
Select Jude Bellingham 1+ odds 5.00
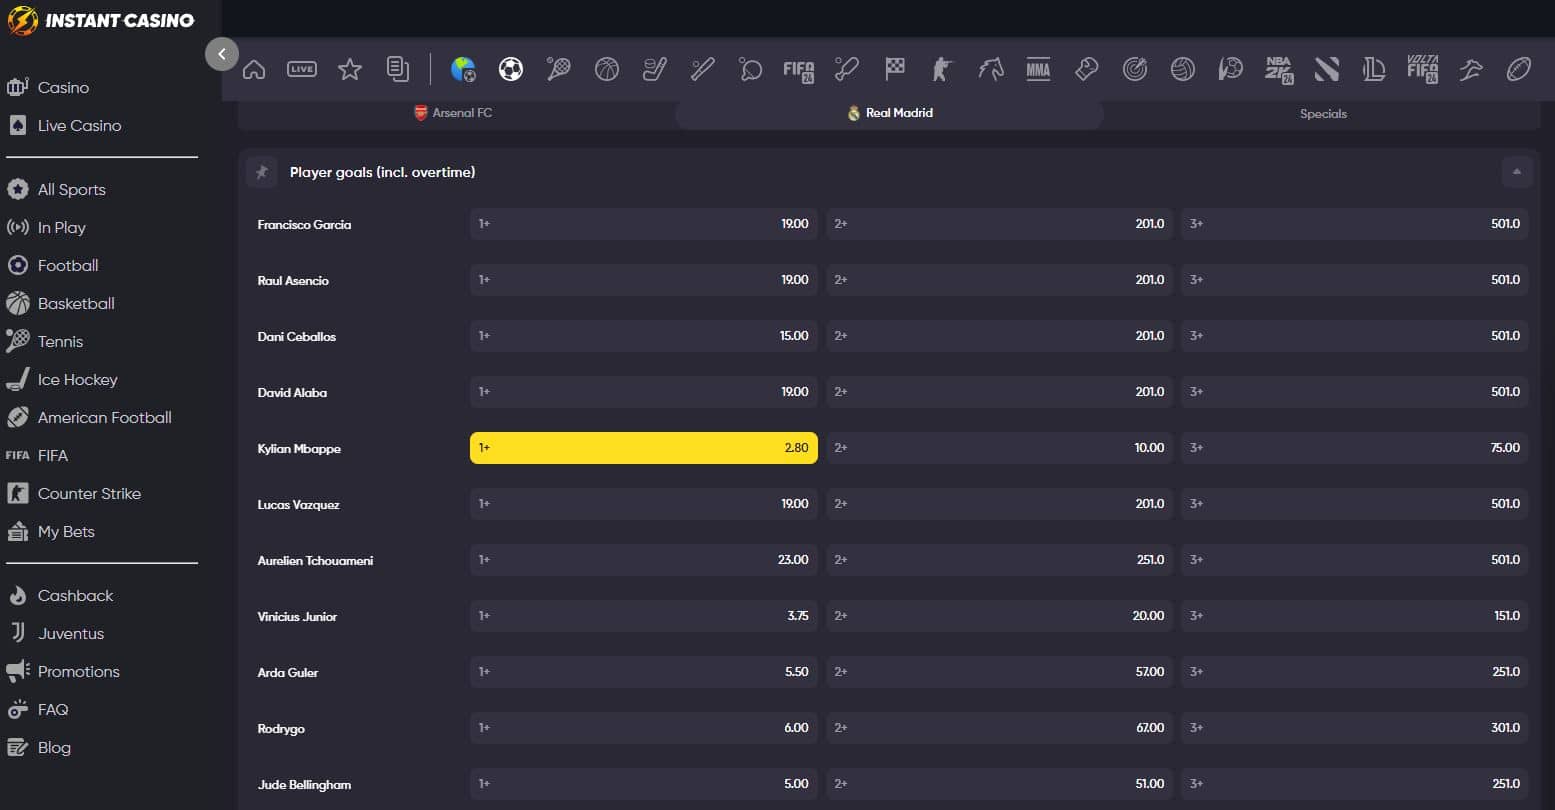(x=644, y=784)
